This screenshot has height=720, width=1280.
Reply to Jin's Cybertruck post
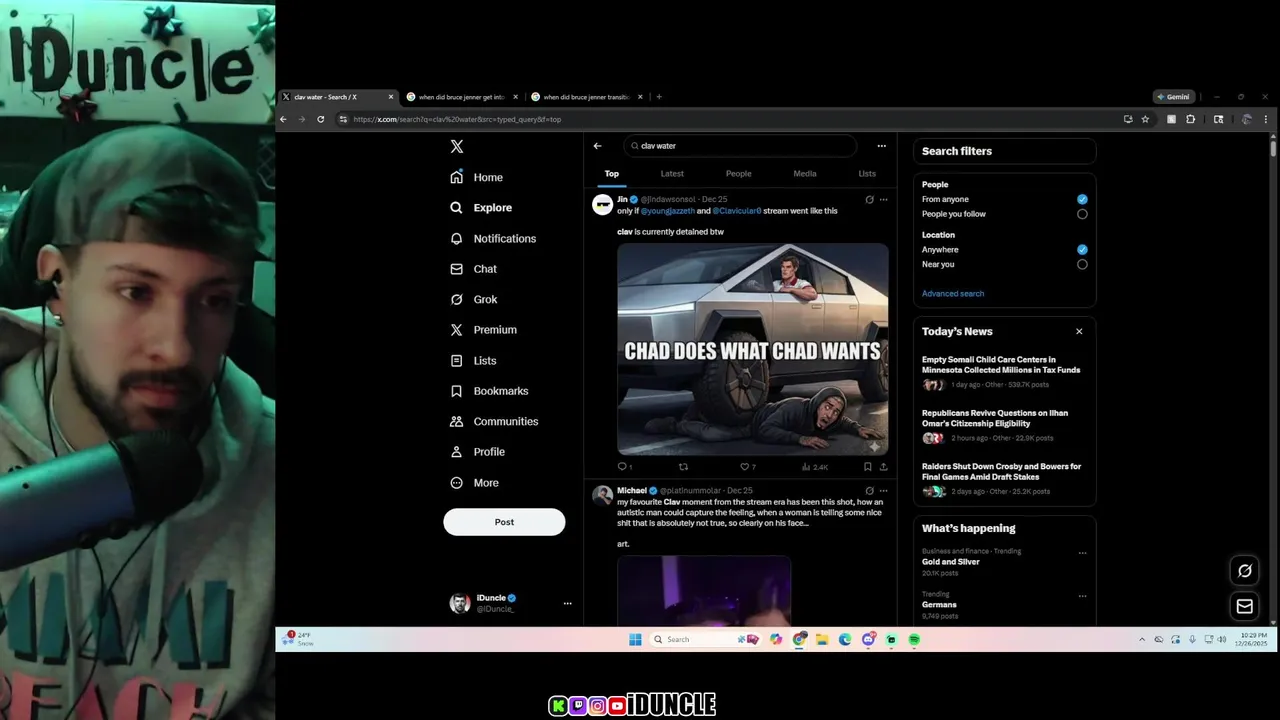622,467
